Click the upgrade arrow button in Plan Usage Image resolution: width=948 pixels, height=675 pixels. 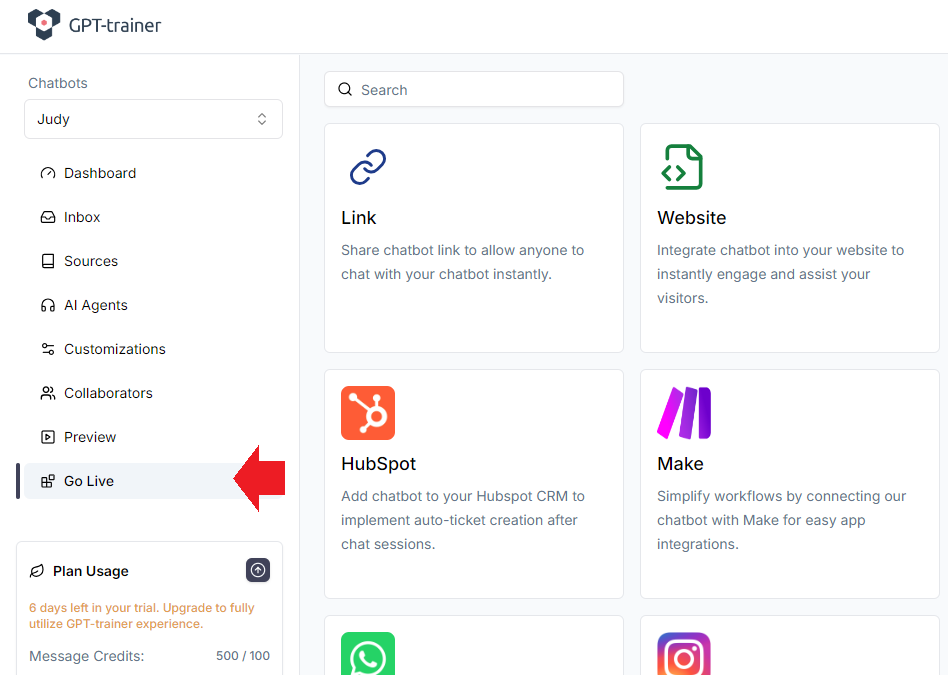258,570
